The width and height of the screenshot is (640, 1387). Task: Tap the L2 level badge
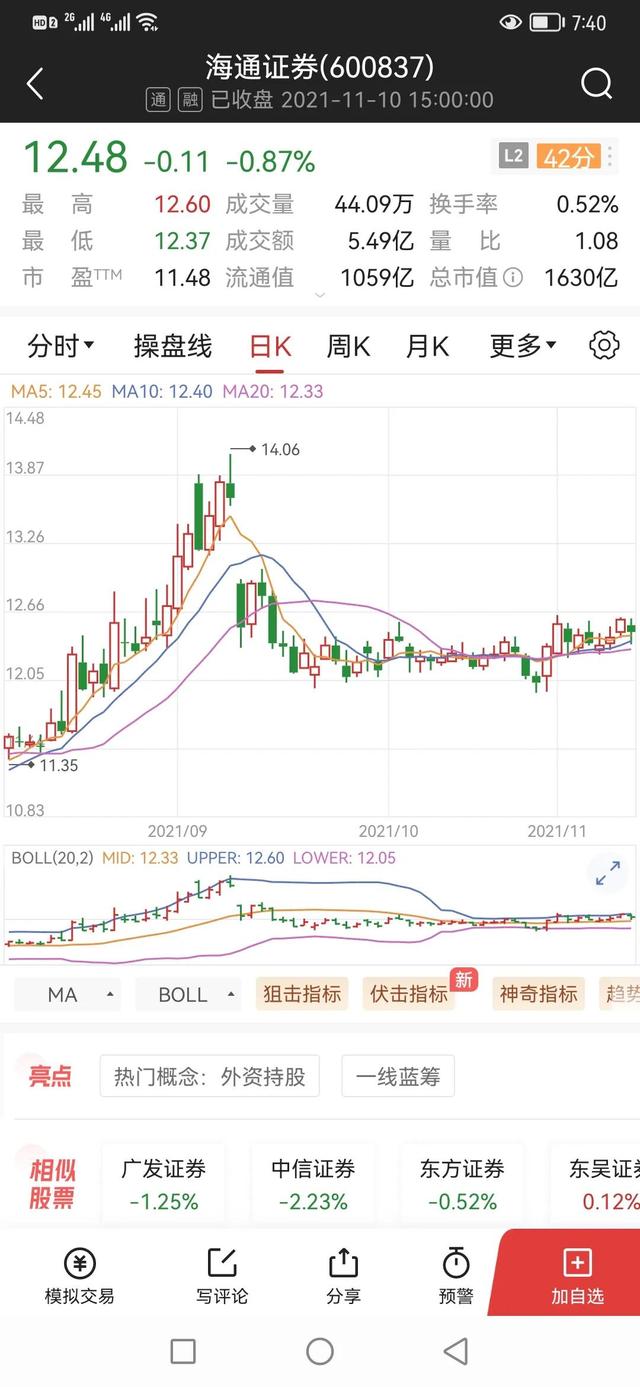(x=513, y=156)
